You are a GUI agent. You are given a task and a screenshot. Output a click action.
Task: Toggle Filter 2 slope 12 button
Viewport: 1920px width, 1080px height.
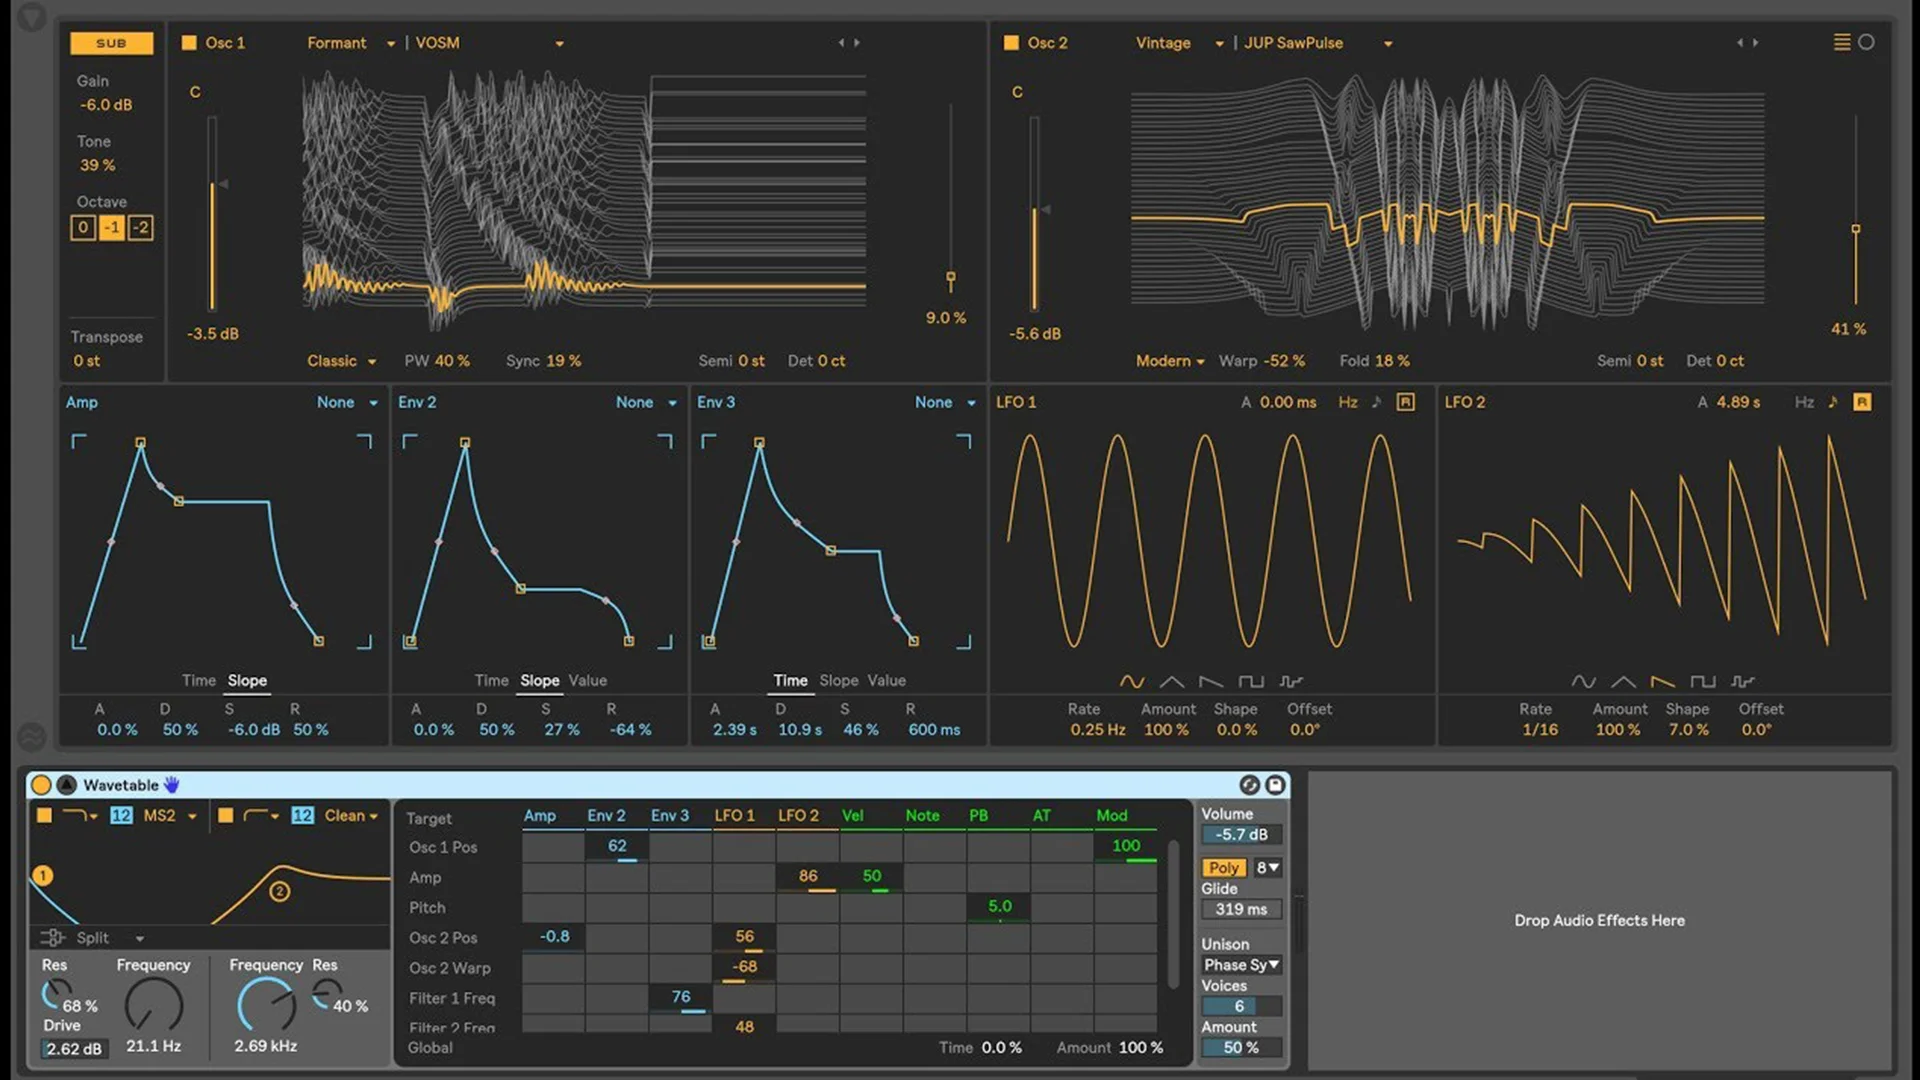coord(303,816)
